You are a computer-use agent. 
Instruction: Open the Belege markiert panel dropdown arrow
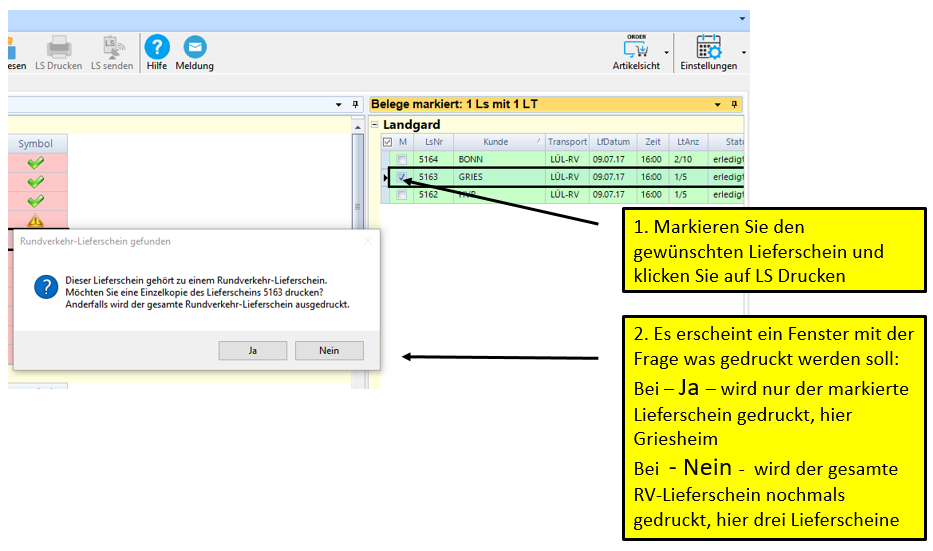(717, 104)
